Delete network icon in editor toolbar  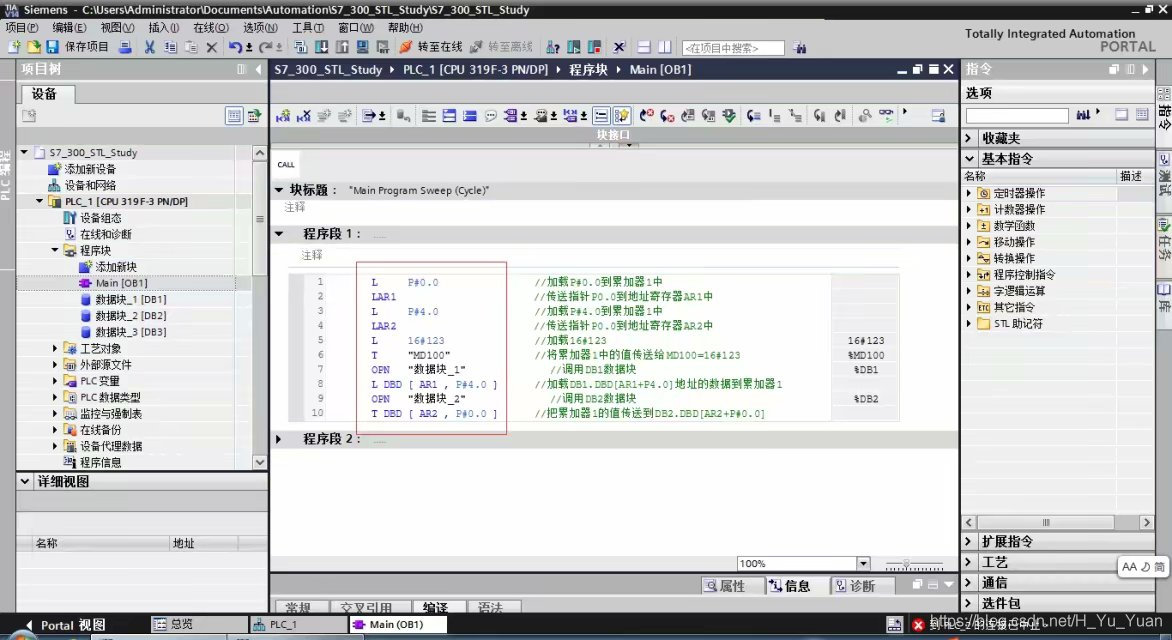(x=303, y=116)
